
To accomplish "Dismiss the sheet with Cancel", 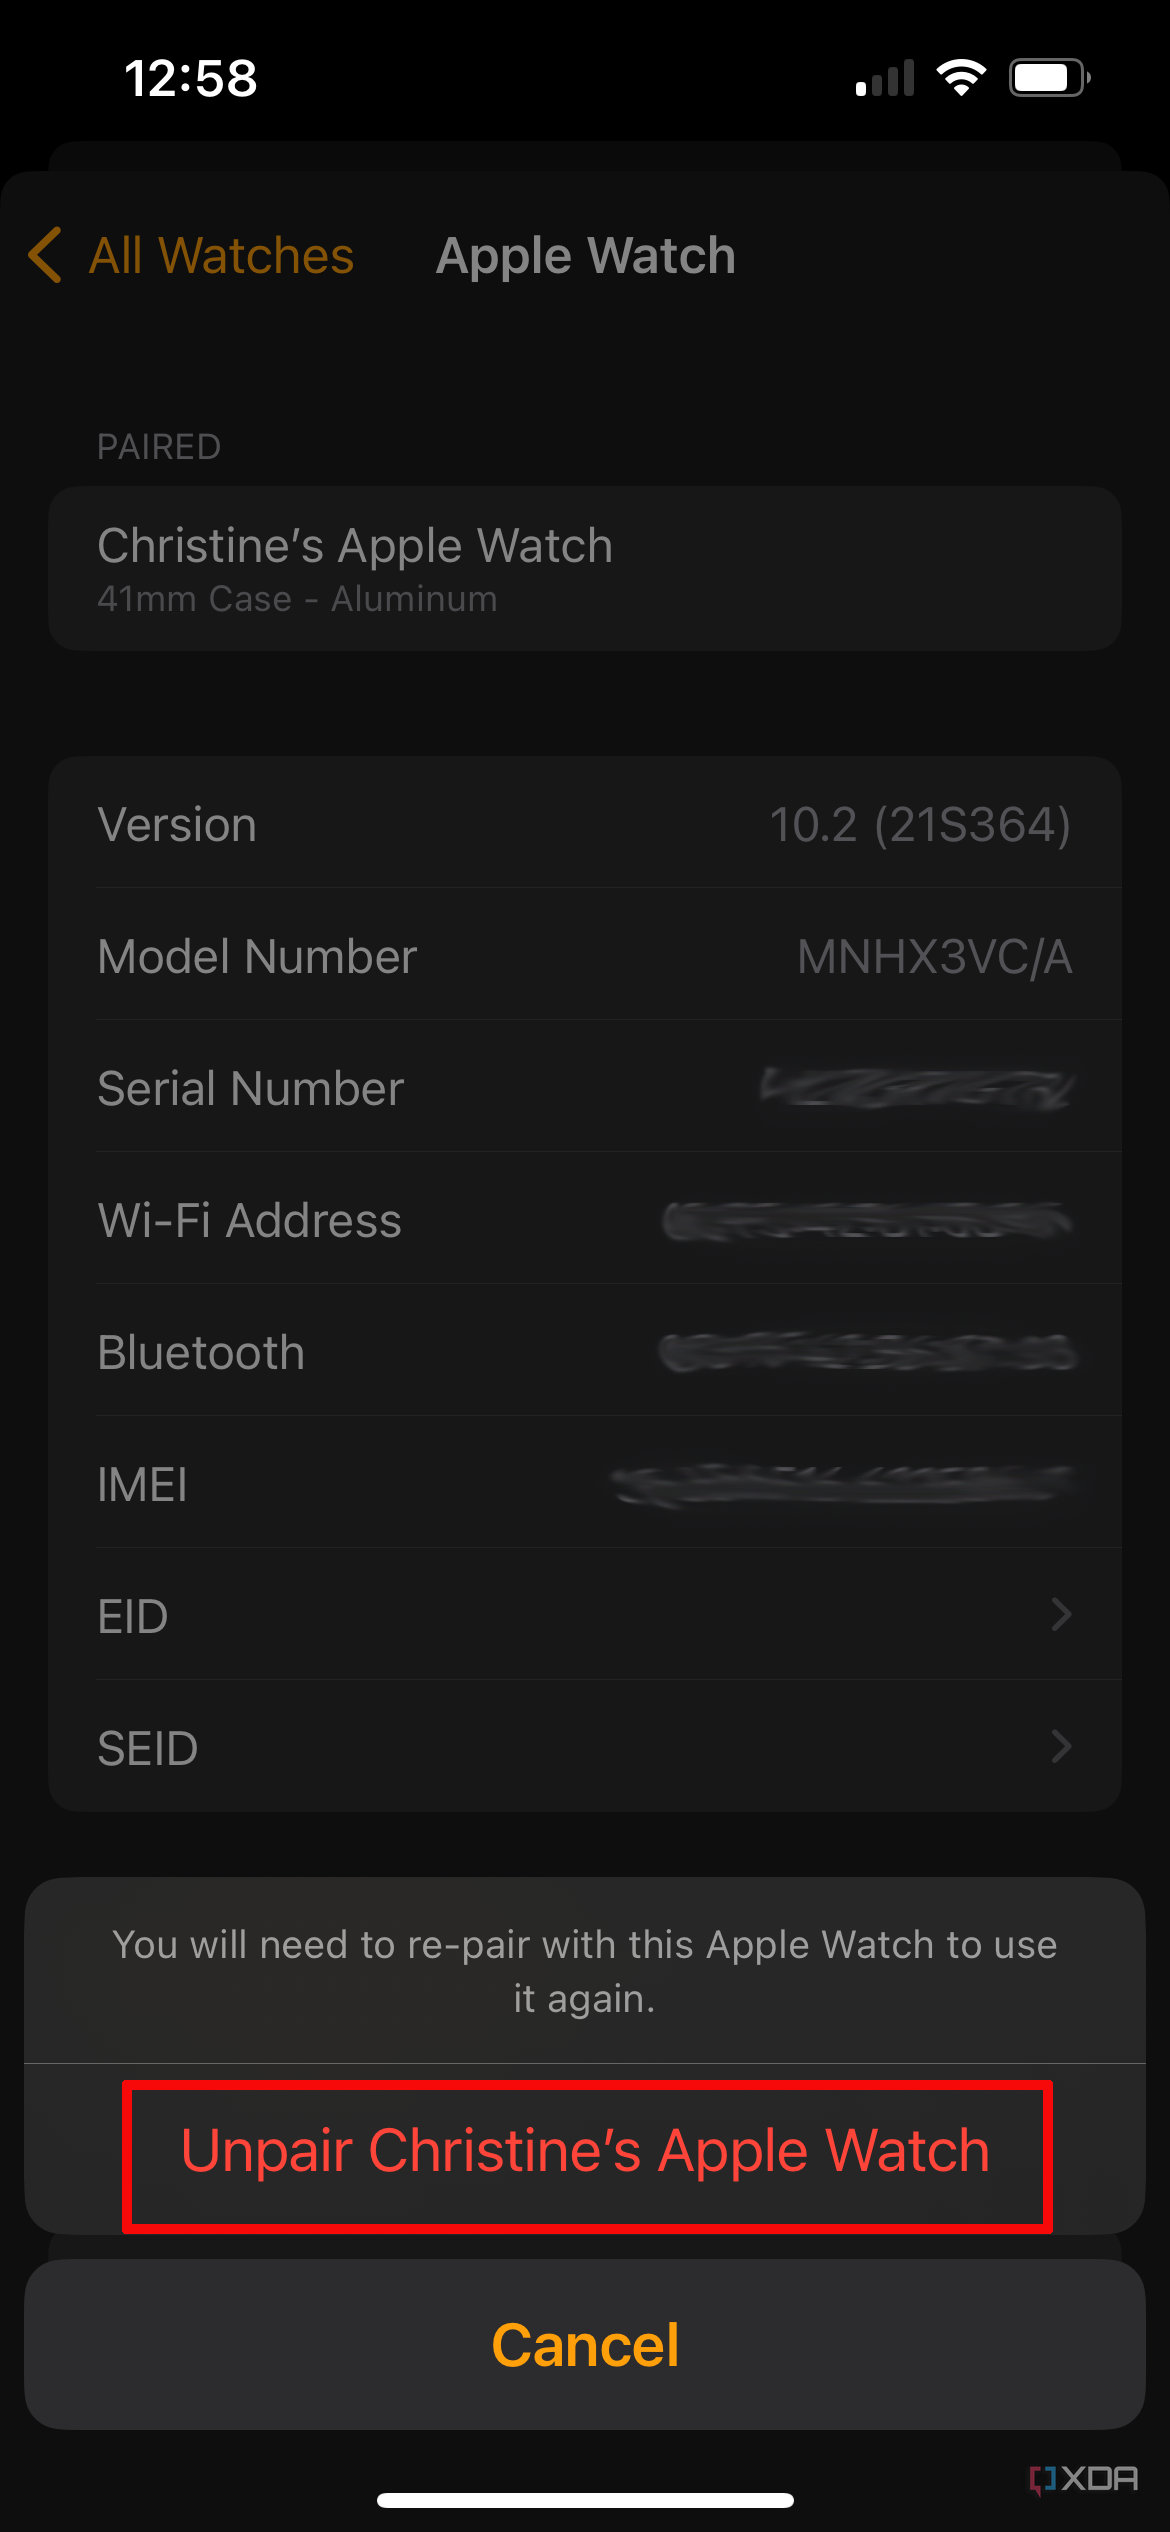I will point(585,2344).
